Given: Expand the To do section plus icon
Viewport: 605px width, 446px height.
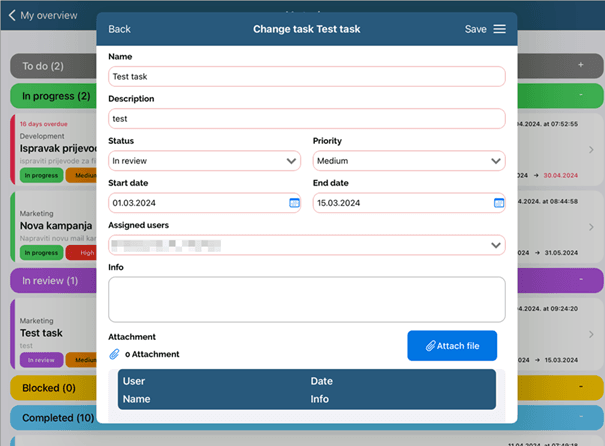Looking at the screenshot, I should (581, 66).
